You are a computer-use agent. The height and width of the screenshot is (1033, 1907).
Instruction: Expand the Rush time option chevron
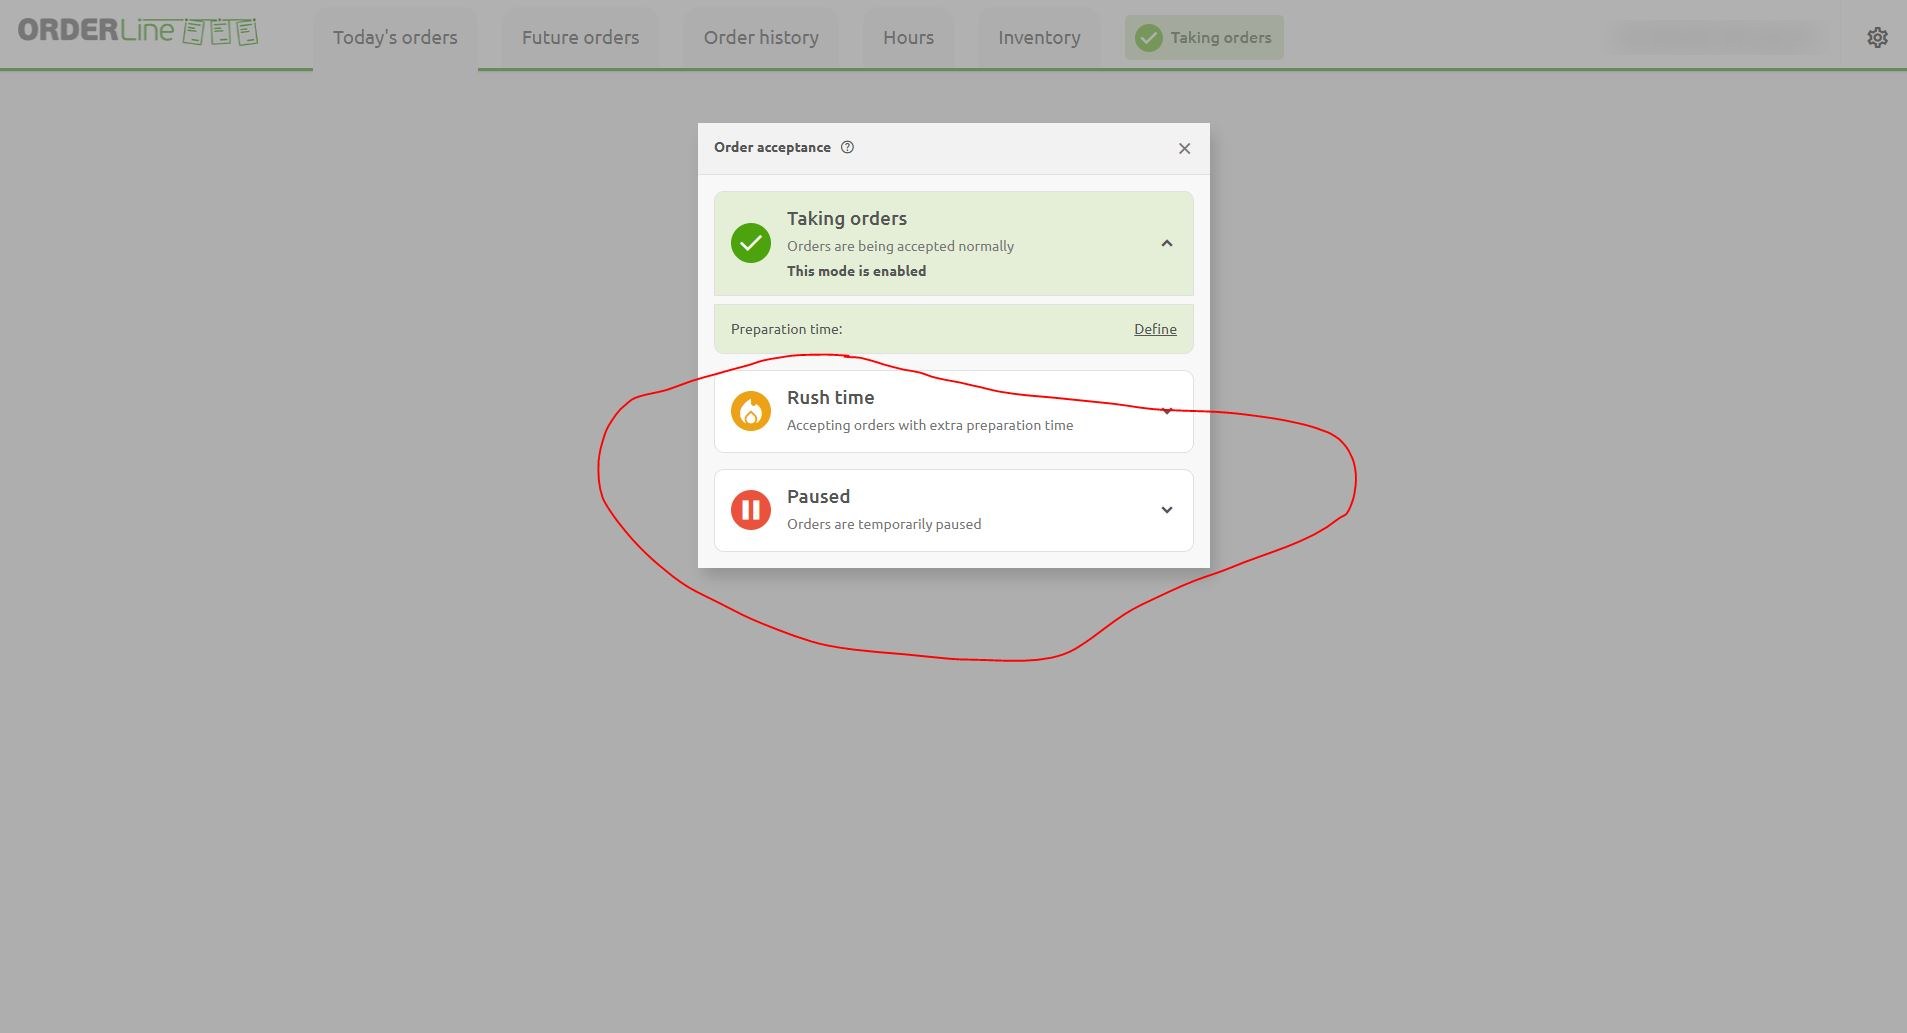[x=1166, y=411]
